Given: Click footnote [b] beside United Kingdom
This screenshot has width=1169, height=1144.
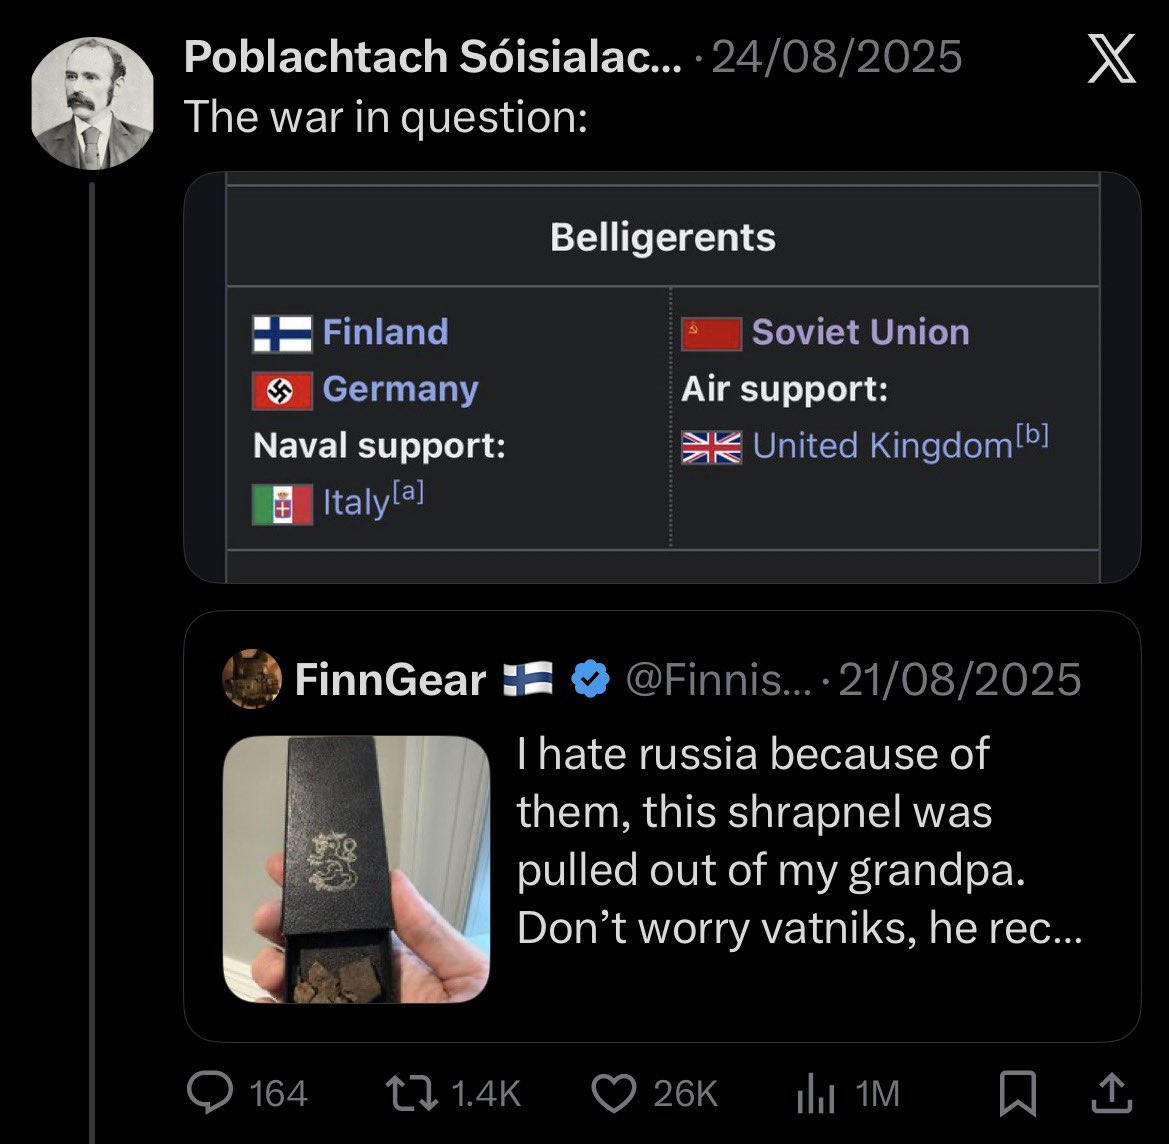Looking at the screenshot, I should (x=1033, y=438).
